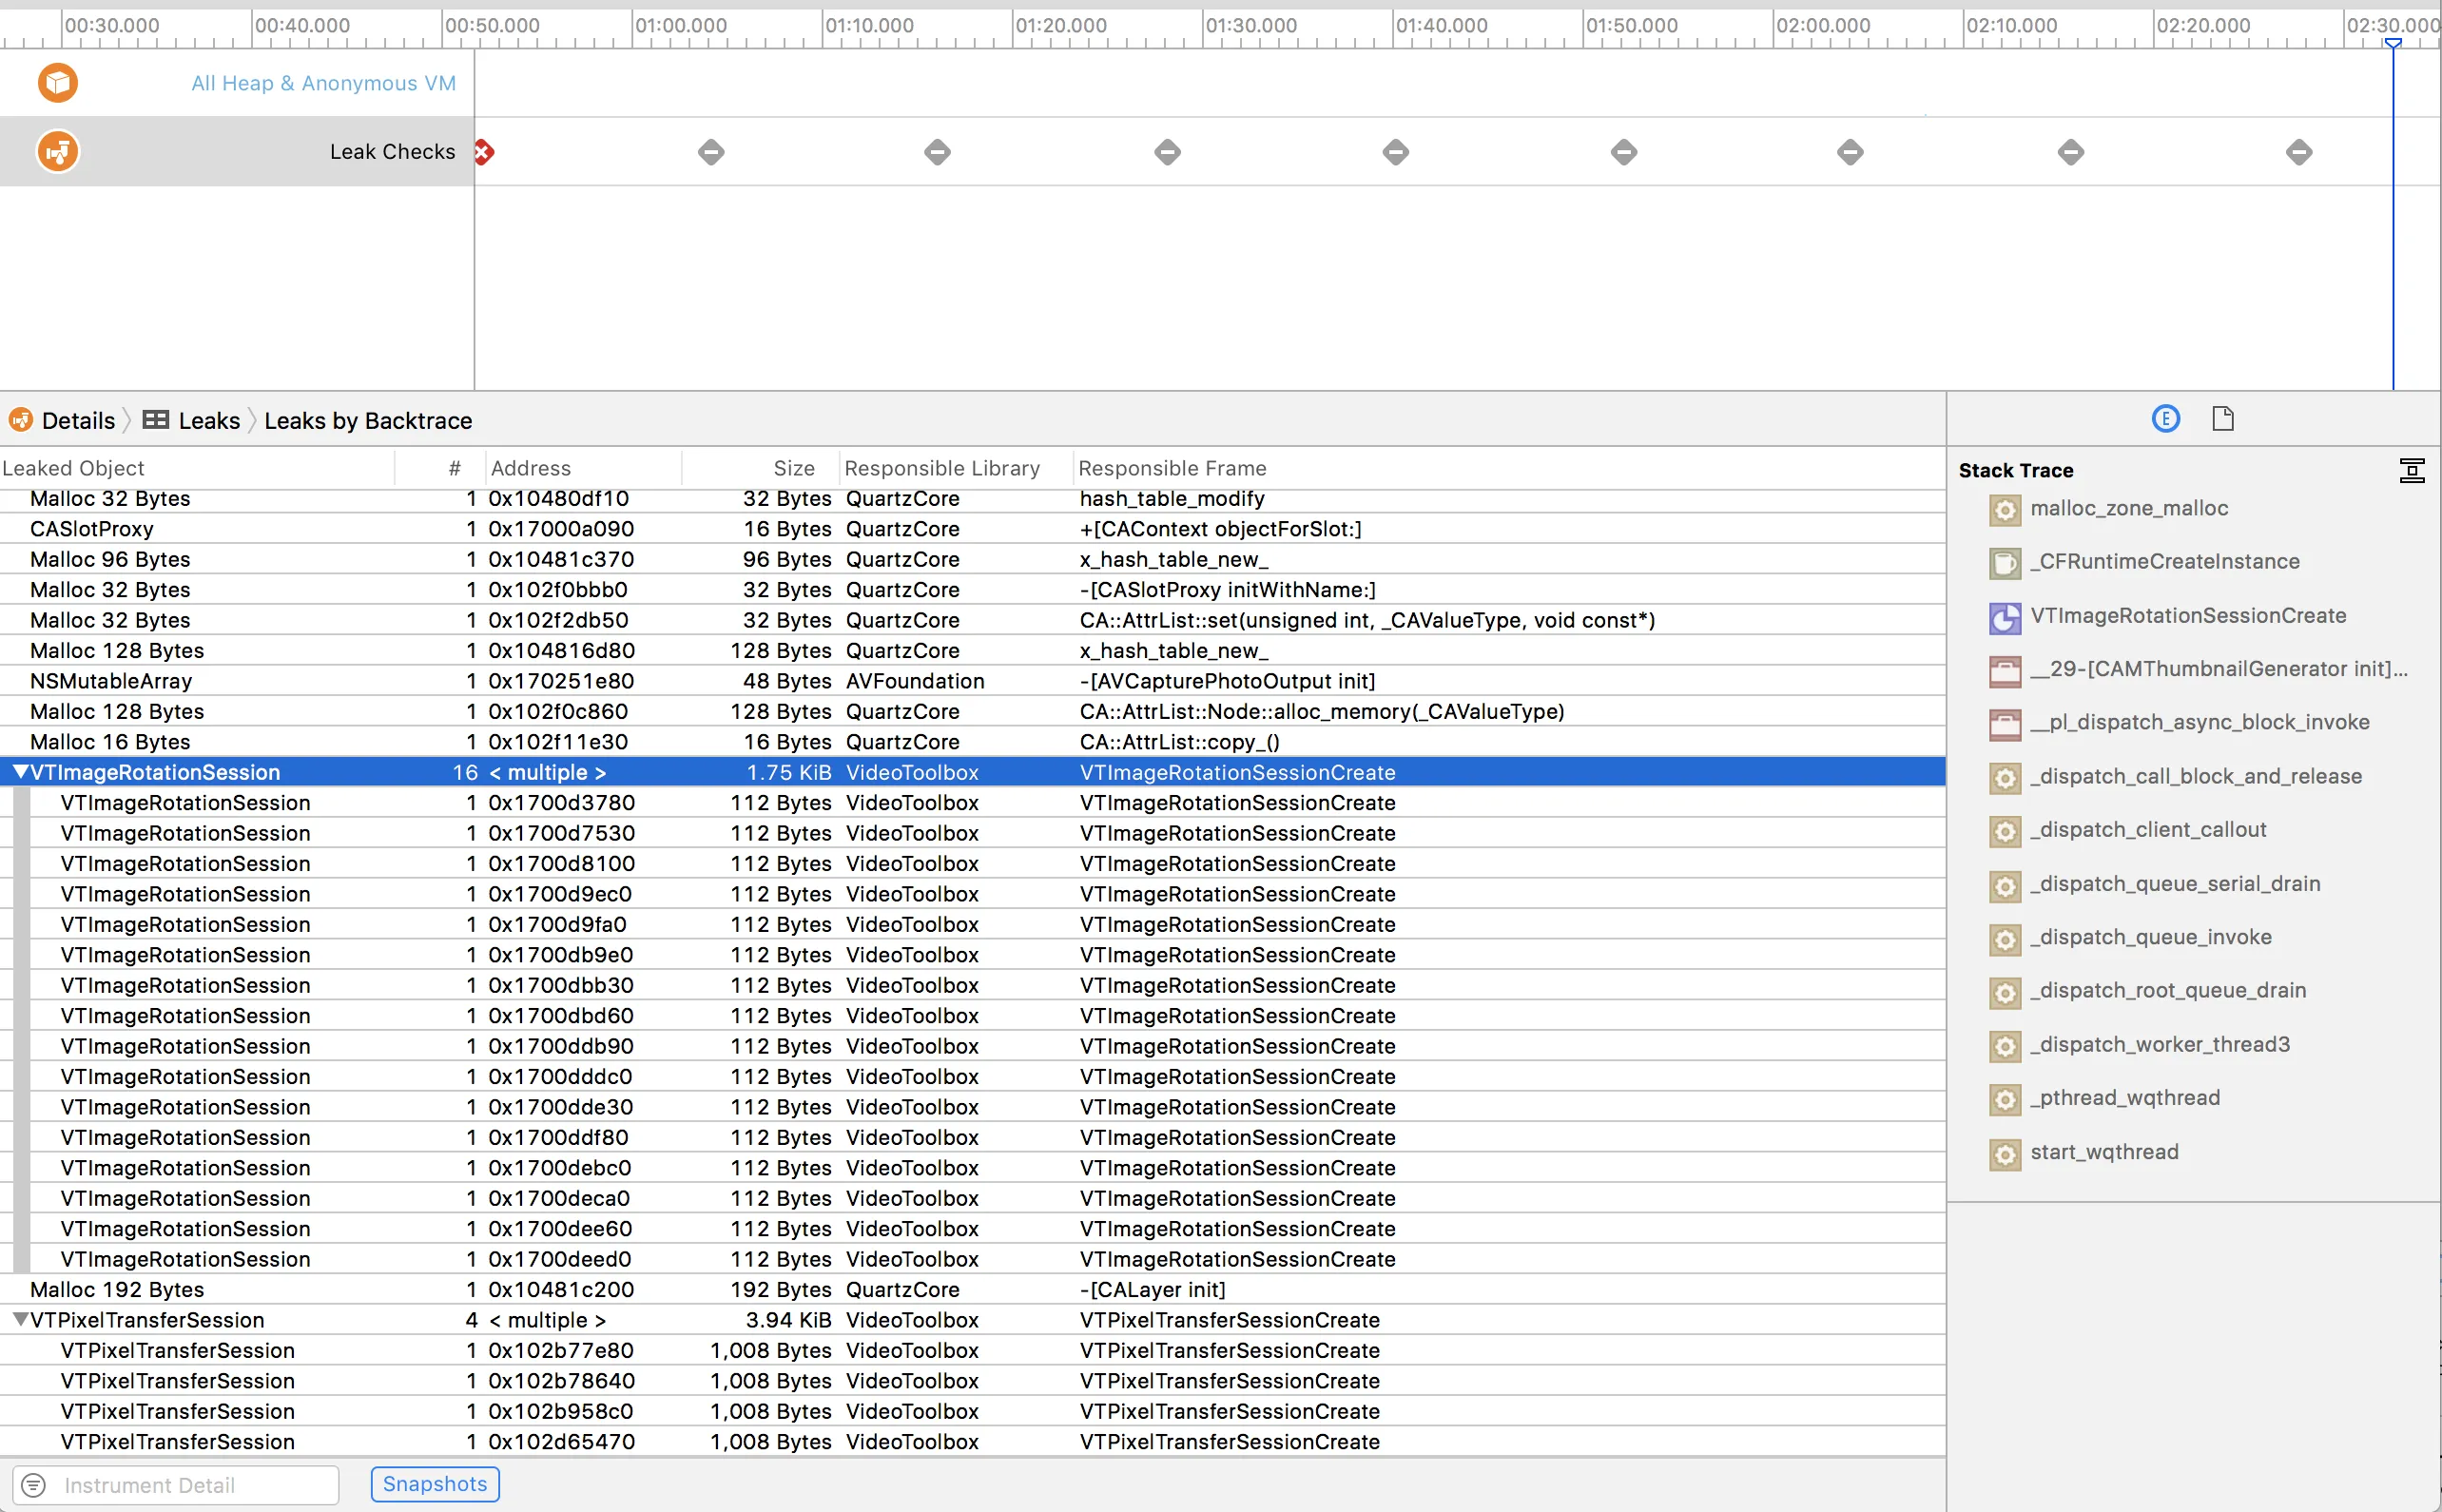
Task: Click the Leak Checks instrument icon
Action: coord(58,152)
